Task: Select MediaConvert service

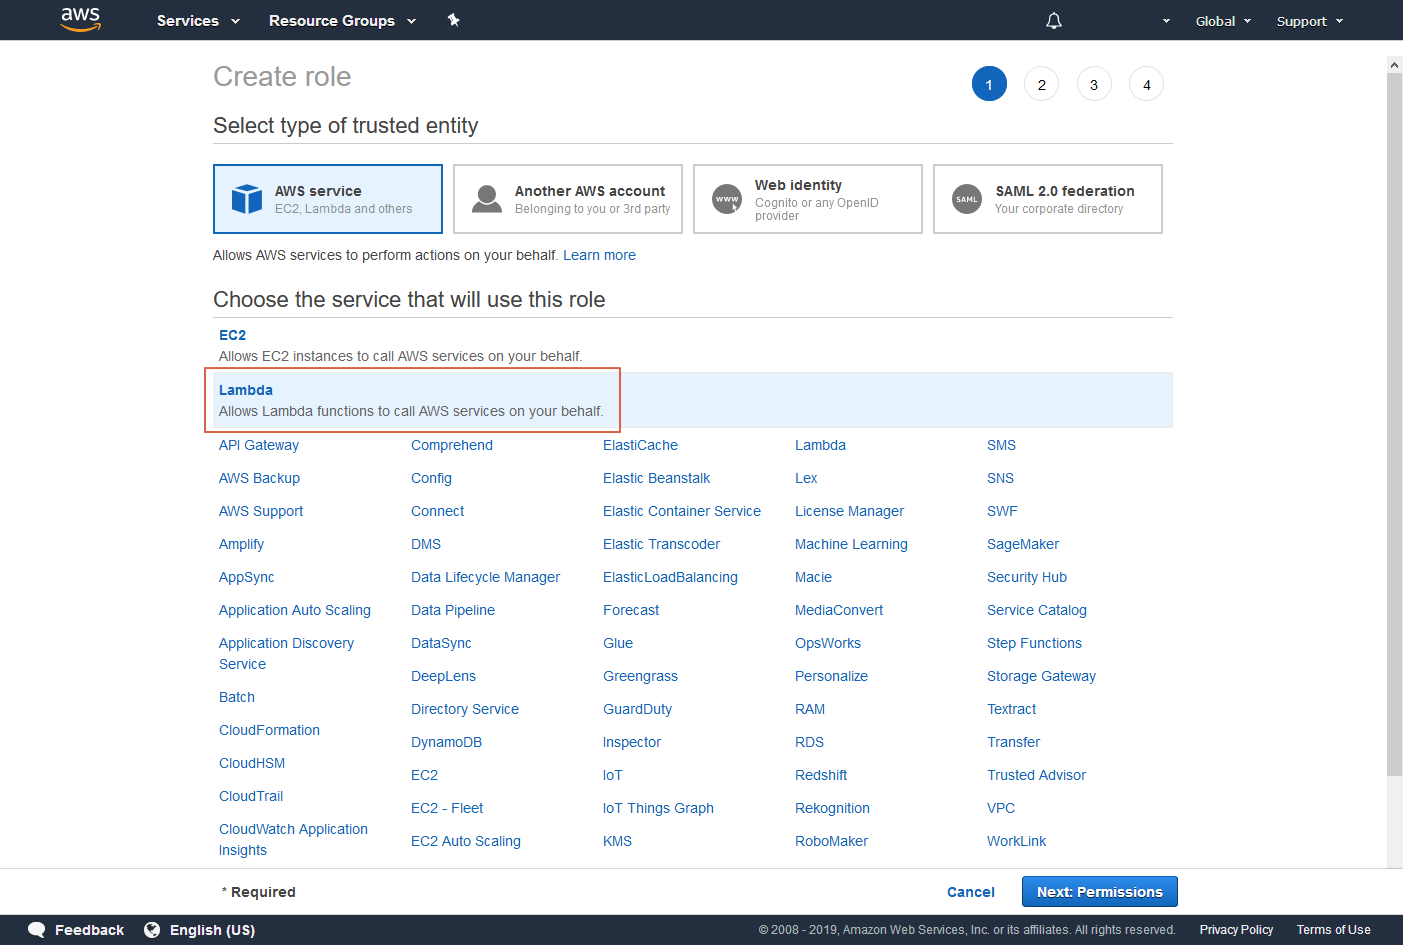Action: pos(839,610)
